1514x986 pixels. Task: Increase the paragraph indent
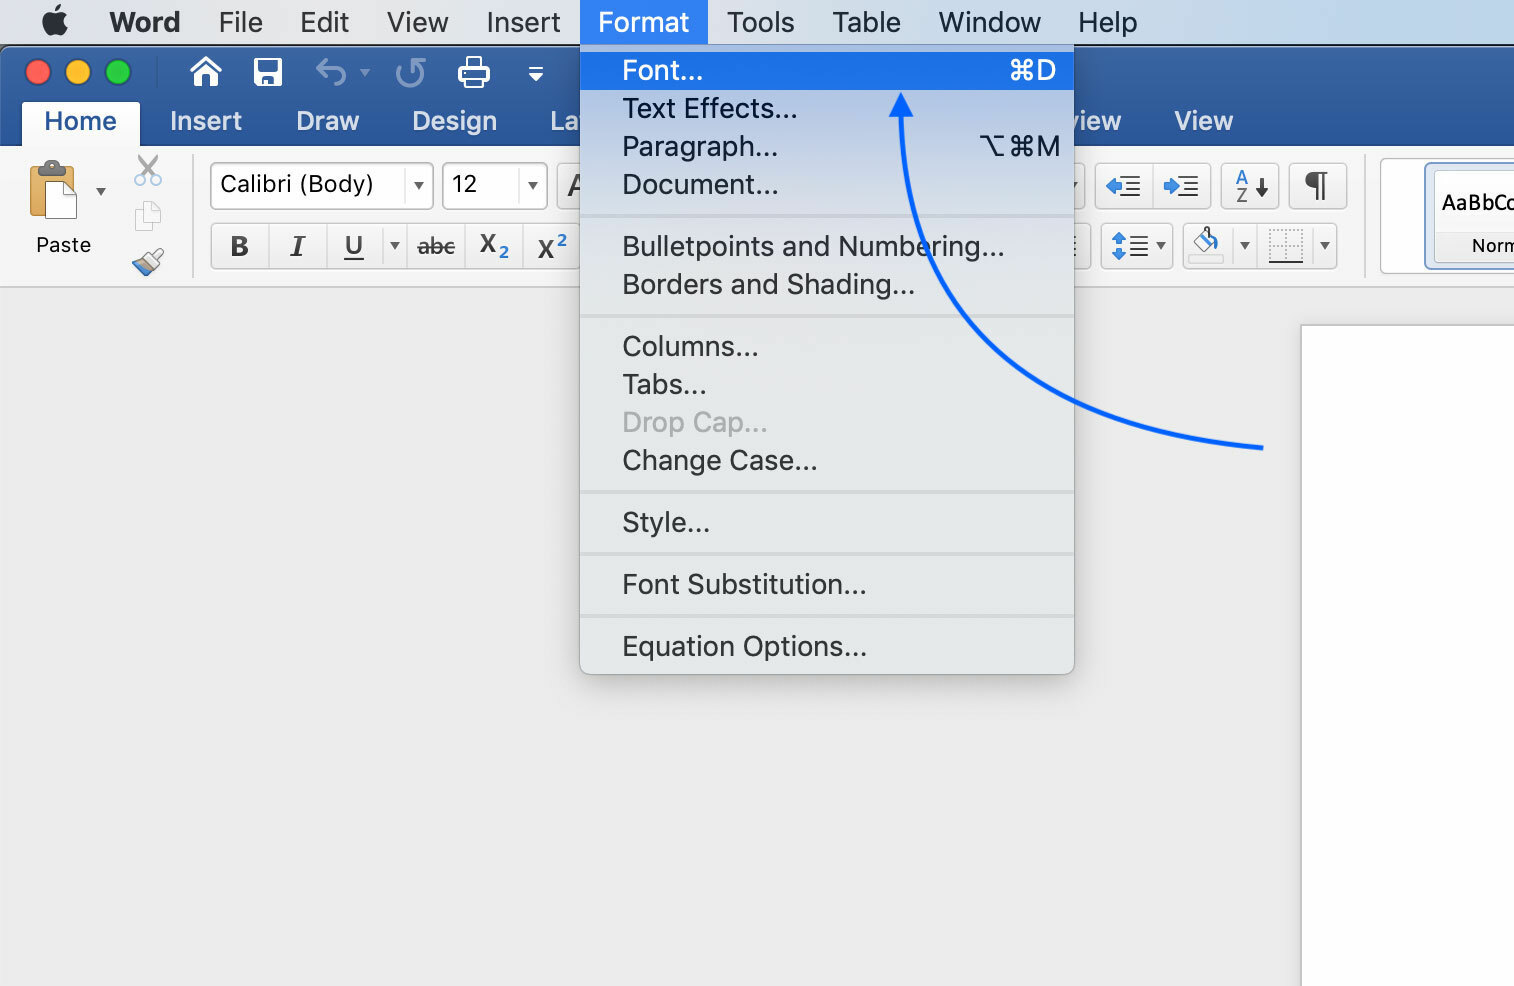click(1181, 186)
